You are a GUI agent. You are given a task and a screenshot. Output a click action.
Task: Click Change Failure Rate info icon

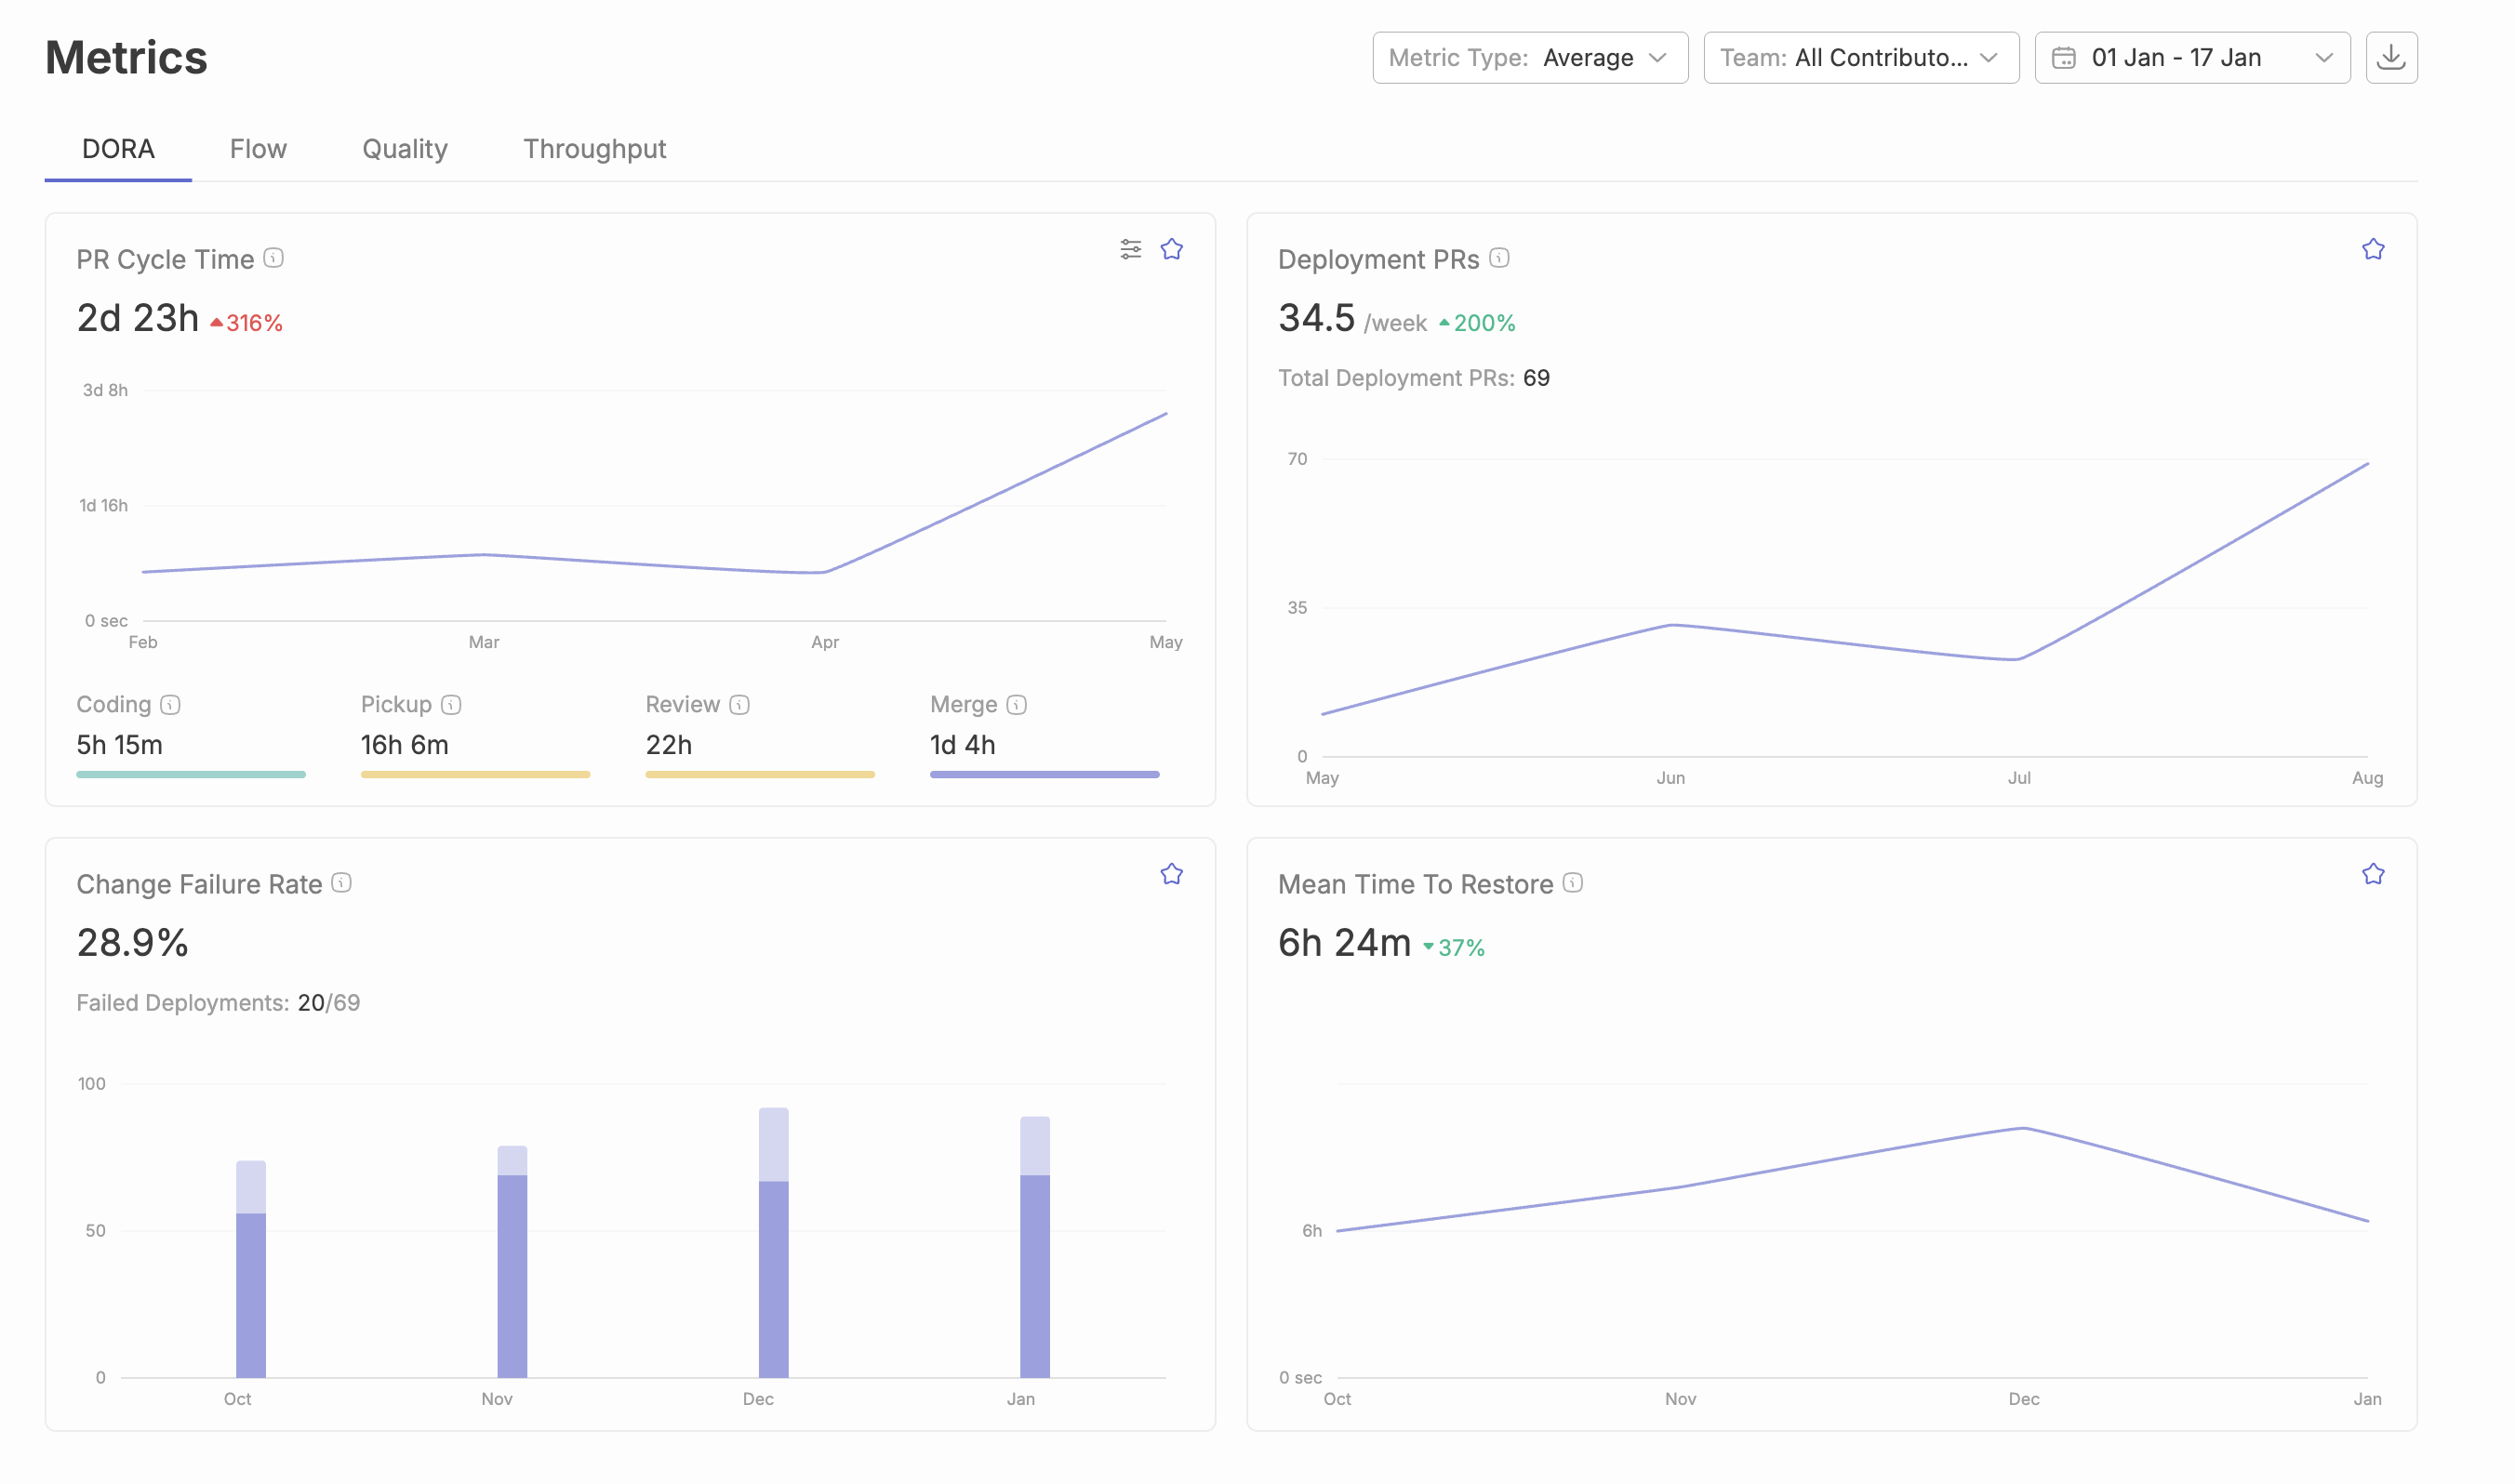pos(341,882)
